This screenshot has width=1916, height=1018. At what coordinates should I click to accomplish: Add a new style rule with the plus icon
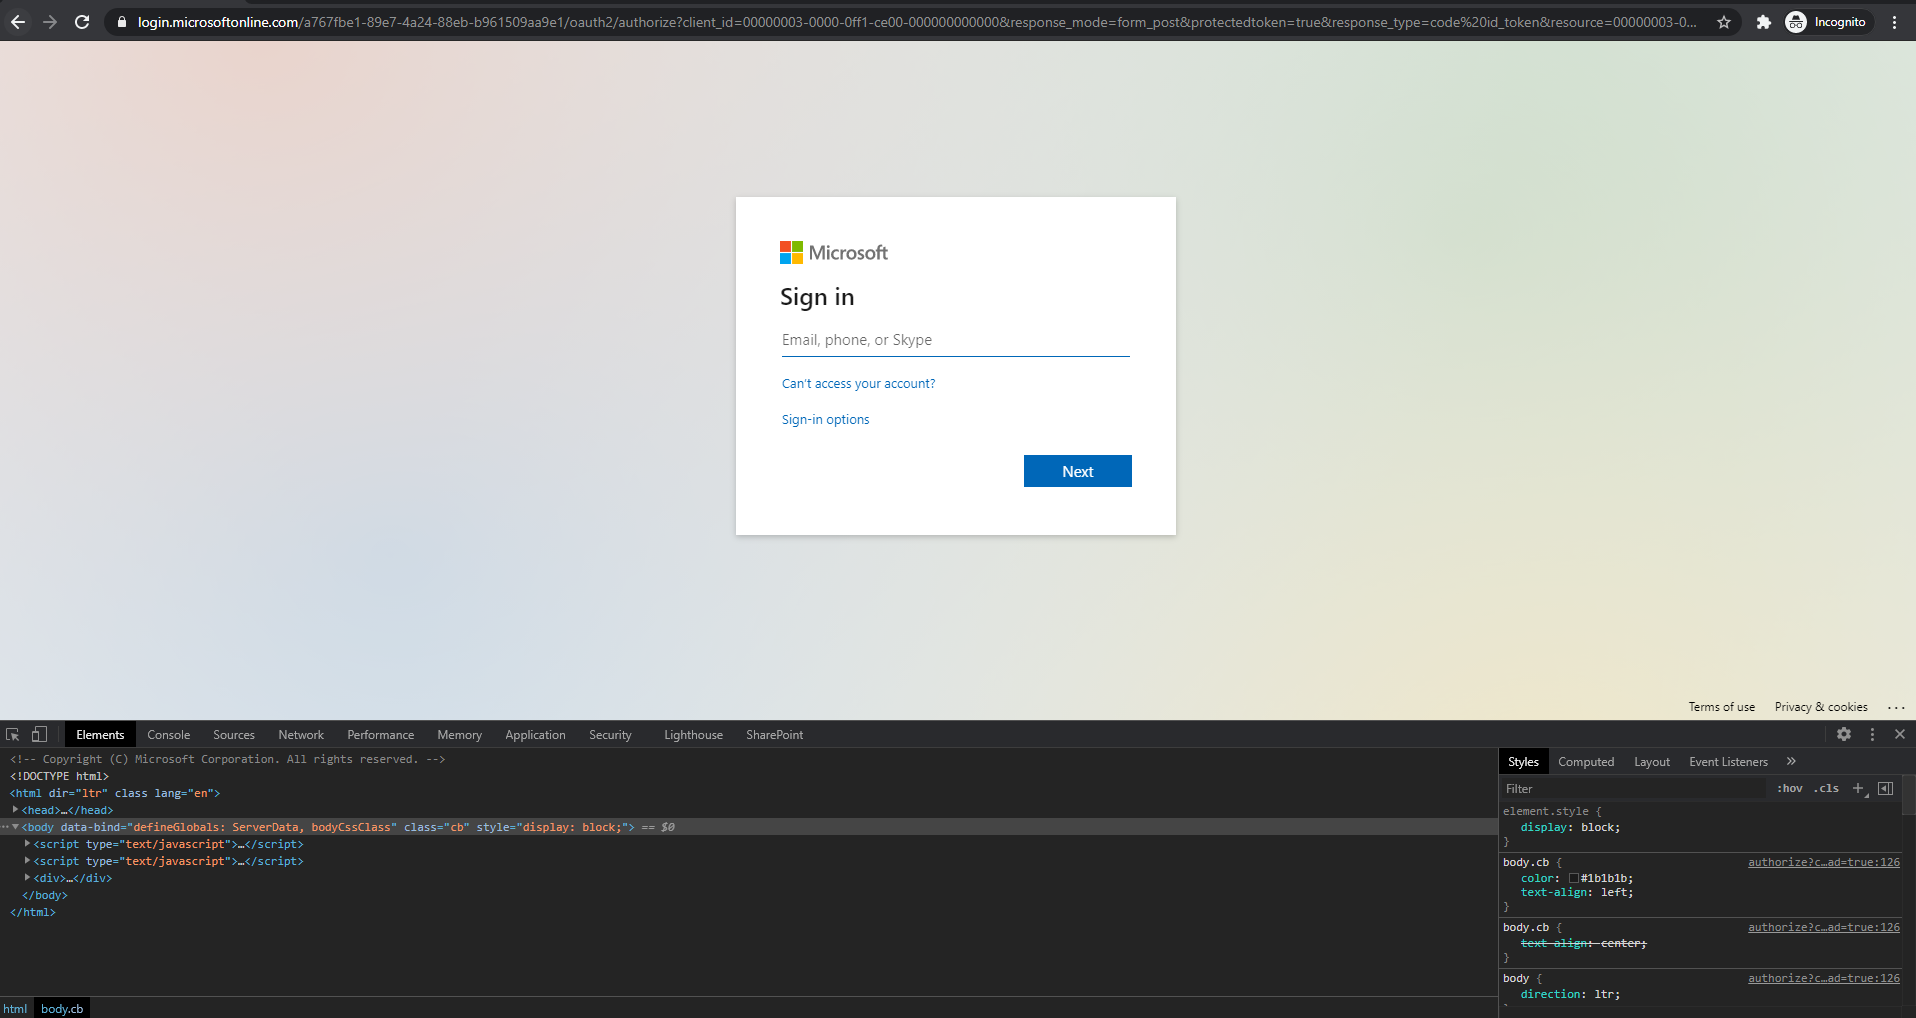[1858, 788]
